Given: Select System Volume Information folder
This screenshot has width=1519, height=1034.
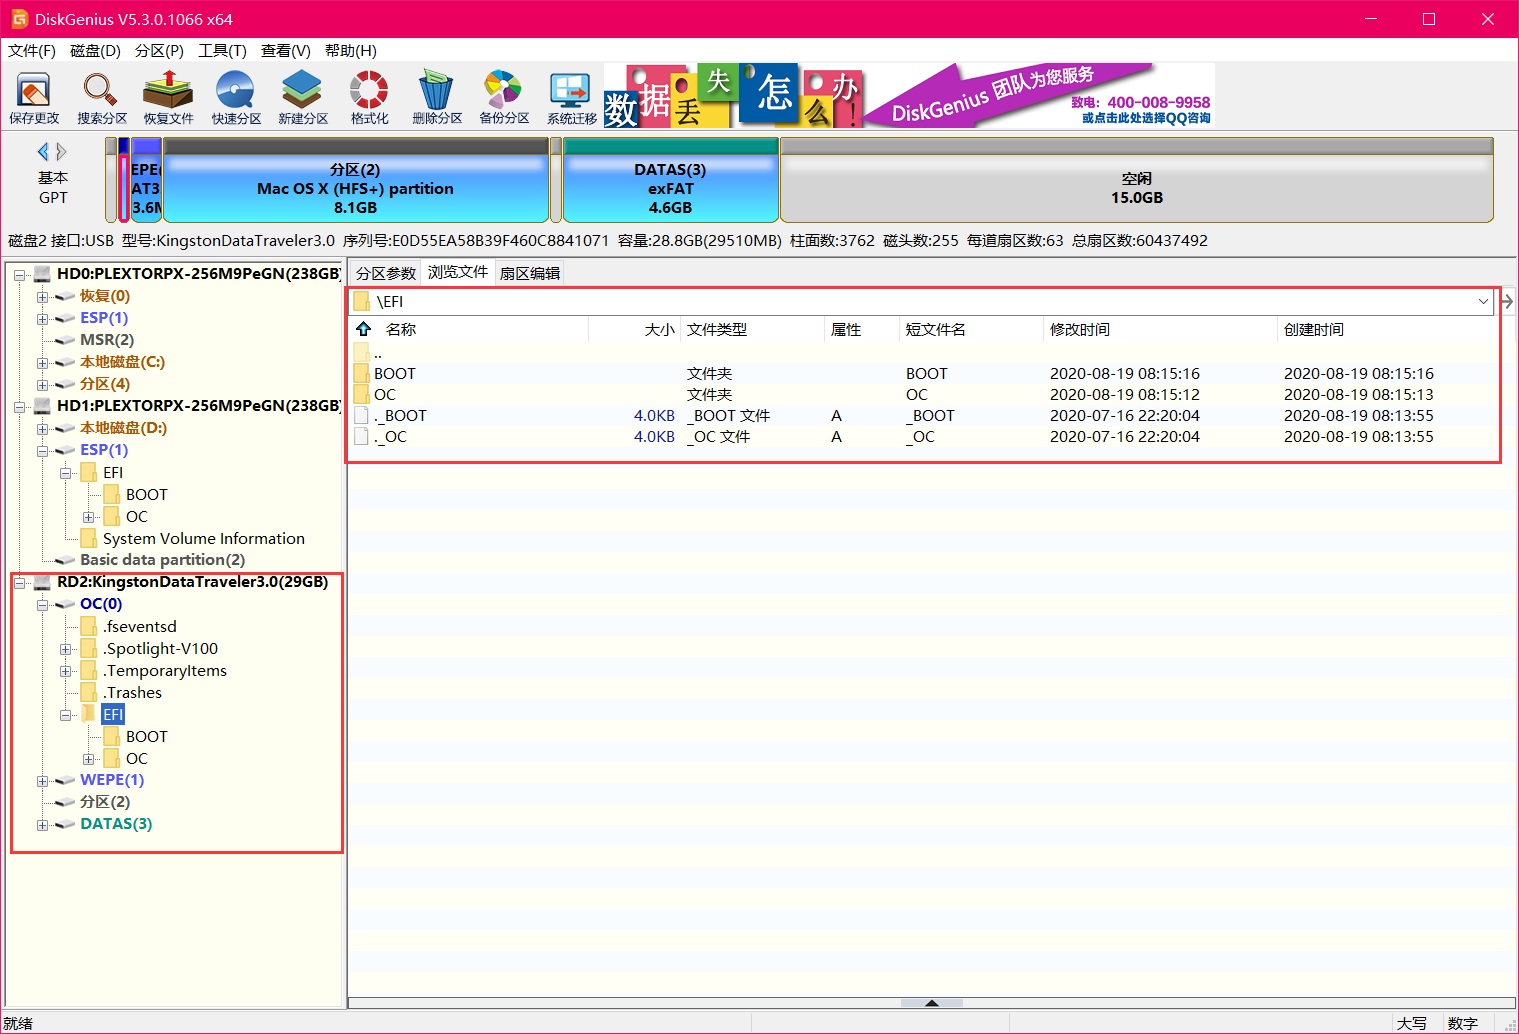Looking at the screenshot, I should pos(203,538).
